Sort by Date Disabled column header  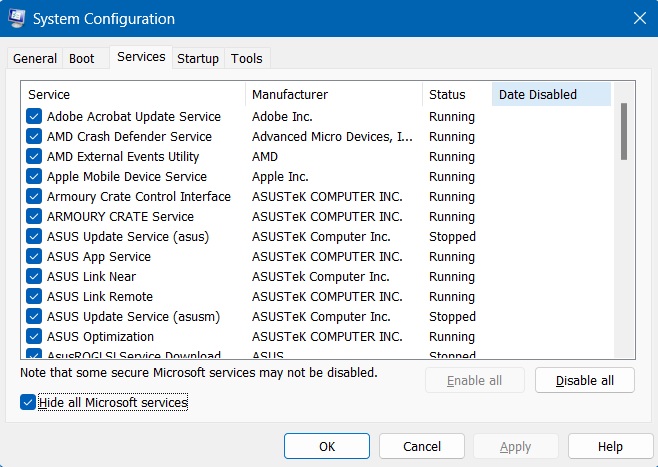[551, 94]
